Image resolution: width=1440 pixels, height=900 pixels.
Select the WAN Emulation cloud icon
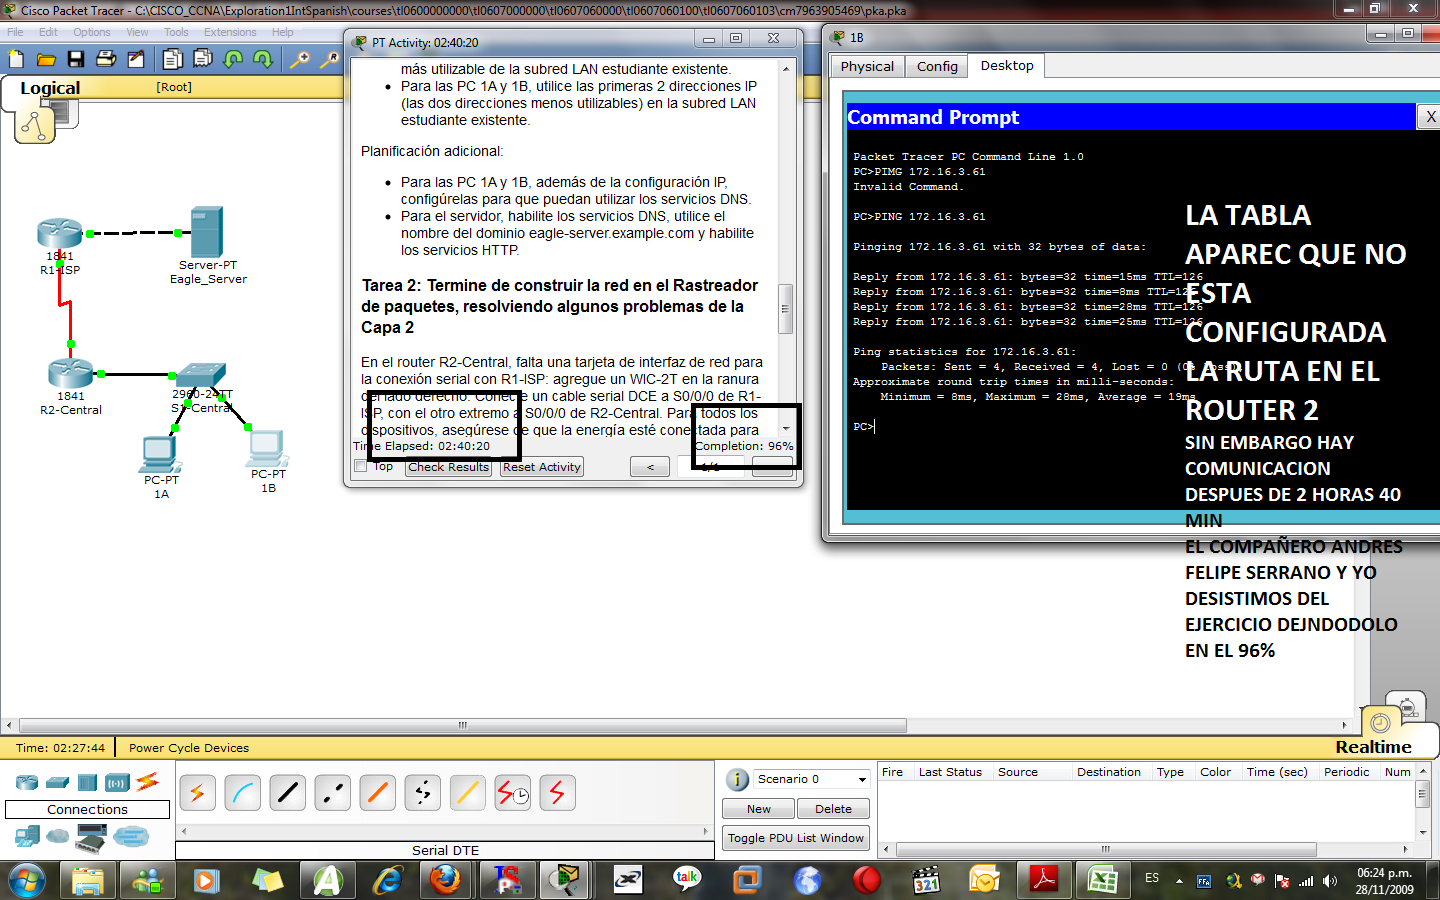[x=58, y=836]
